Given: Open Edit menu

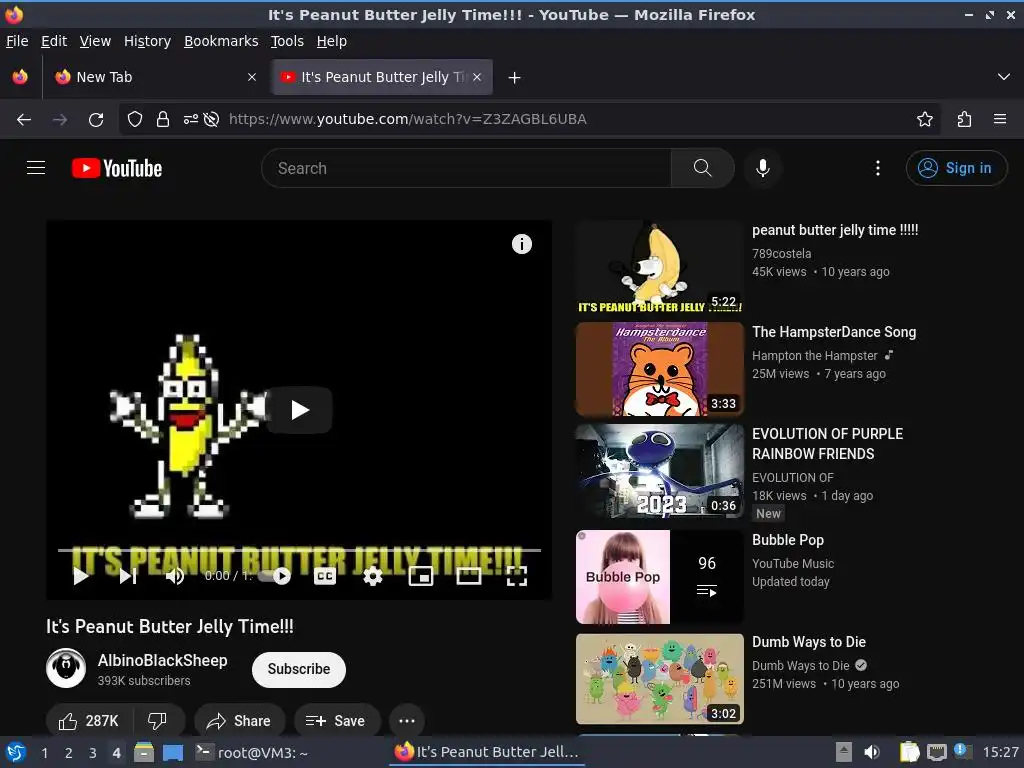Looking at the screenshot, I should [54, 41].
